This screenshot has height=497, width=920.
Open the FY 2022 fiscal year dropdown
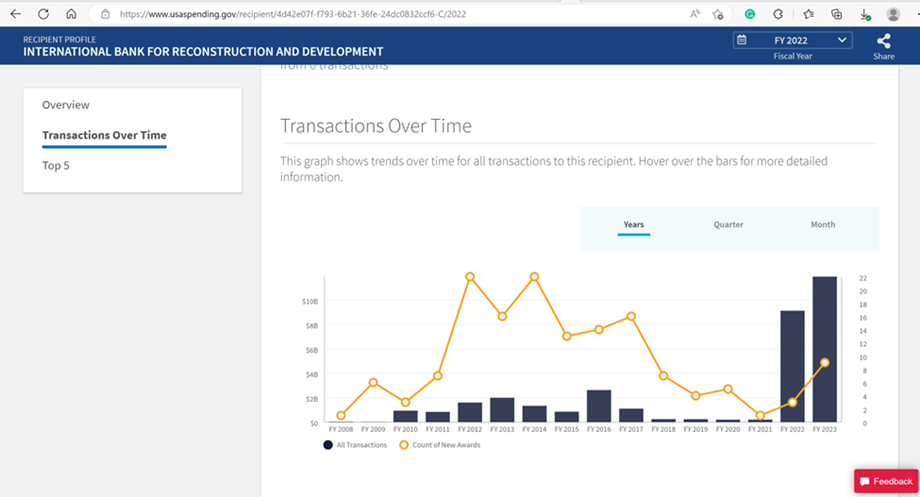click(x=792, y=40)
